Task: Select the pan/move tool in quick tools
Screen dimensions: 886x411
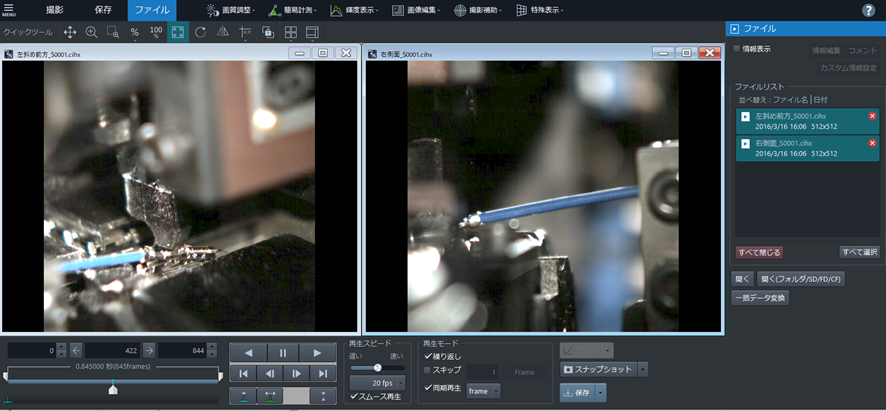Action: click(70, 32)
